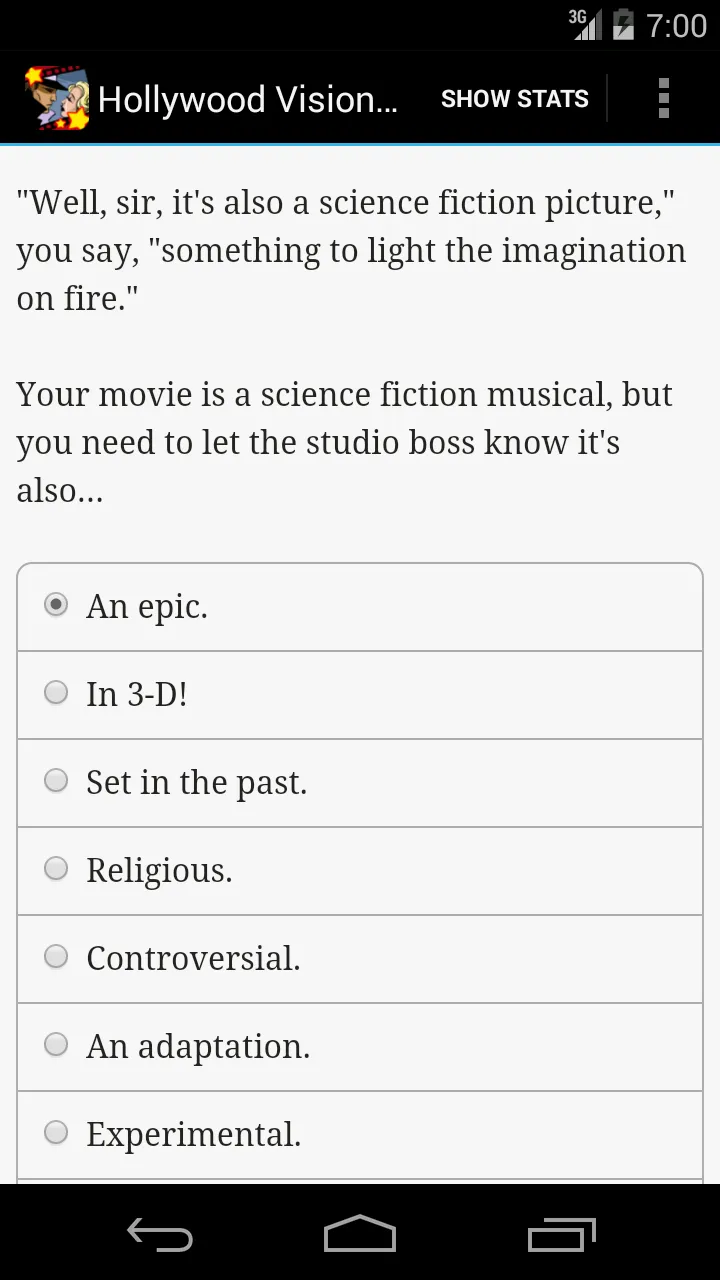Image resolution: width=720 pixels, height=1280 pixels.
Task: Open the three-dot overflow menu
Action: pos(663,98)
